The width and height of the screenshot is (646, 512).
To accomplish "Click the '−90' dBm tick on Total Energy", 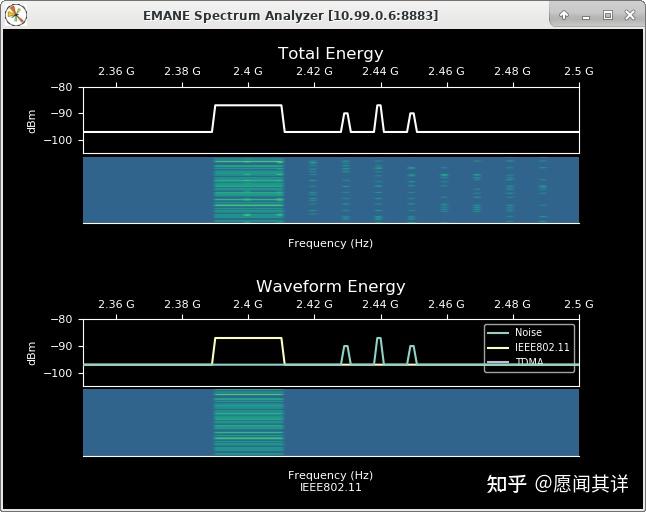I will click(61, 113).
